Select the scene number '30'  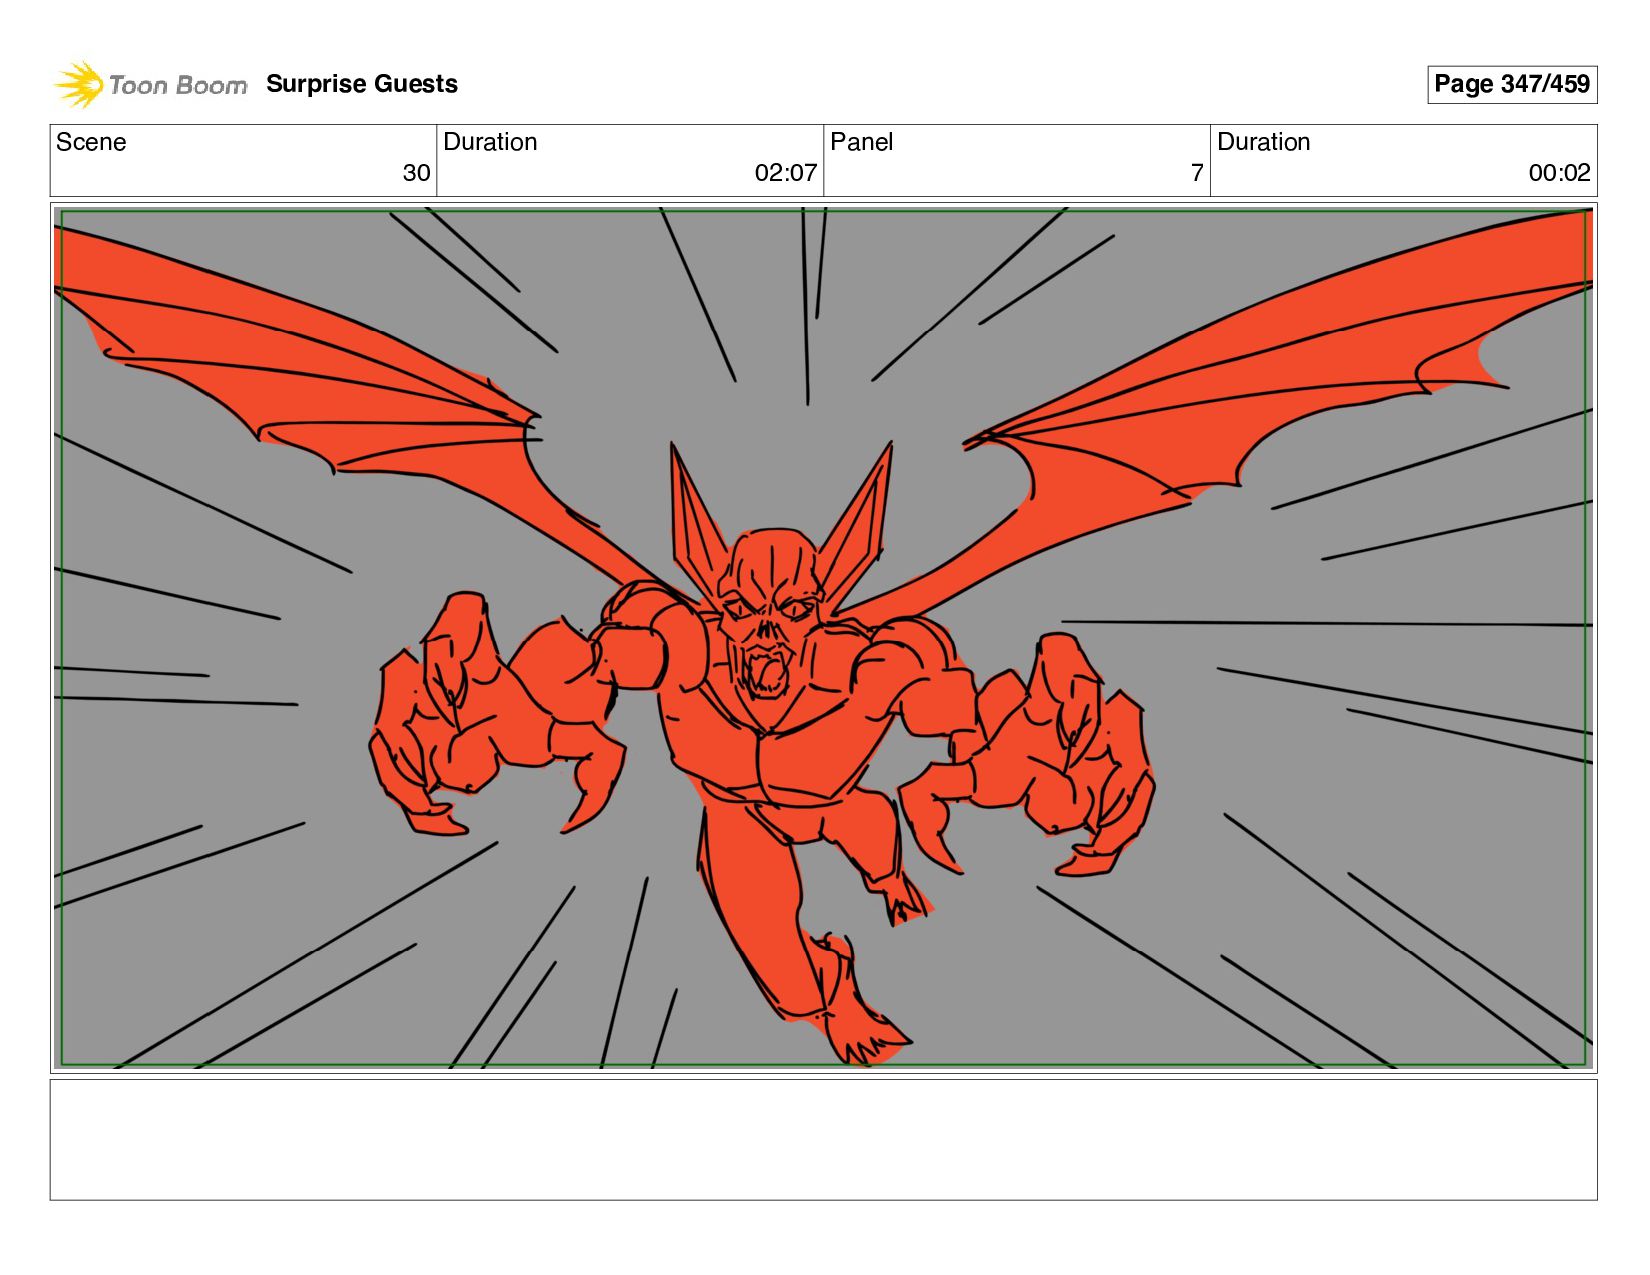[416, 173]
